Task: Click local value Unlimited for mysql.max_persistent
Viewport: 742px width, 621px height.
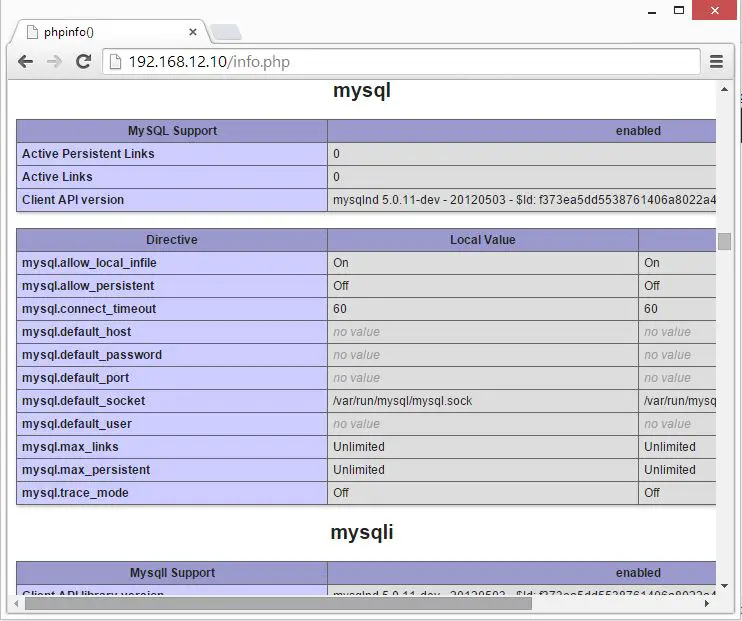Action: tap(359, 470)
